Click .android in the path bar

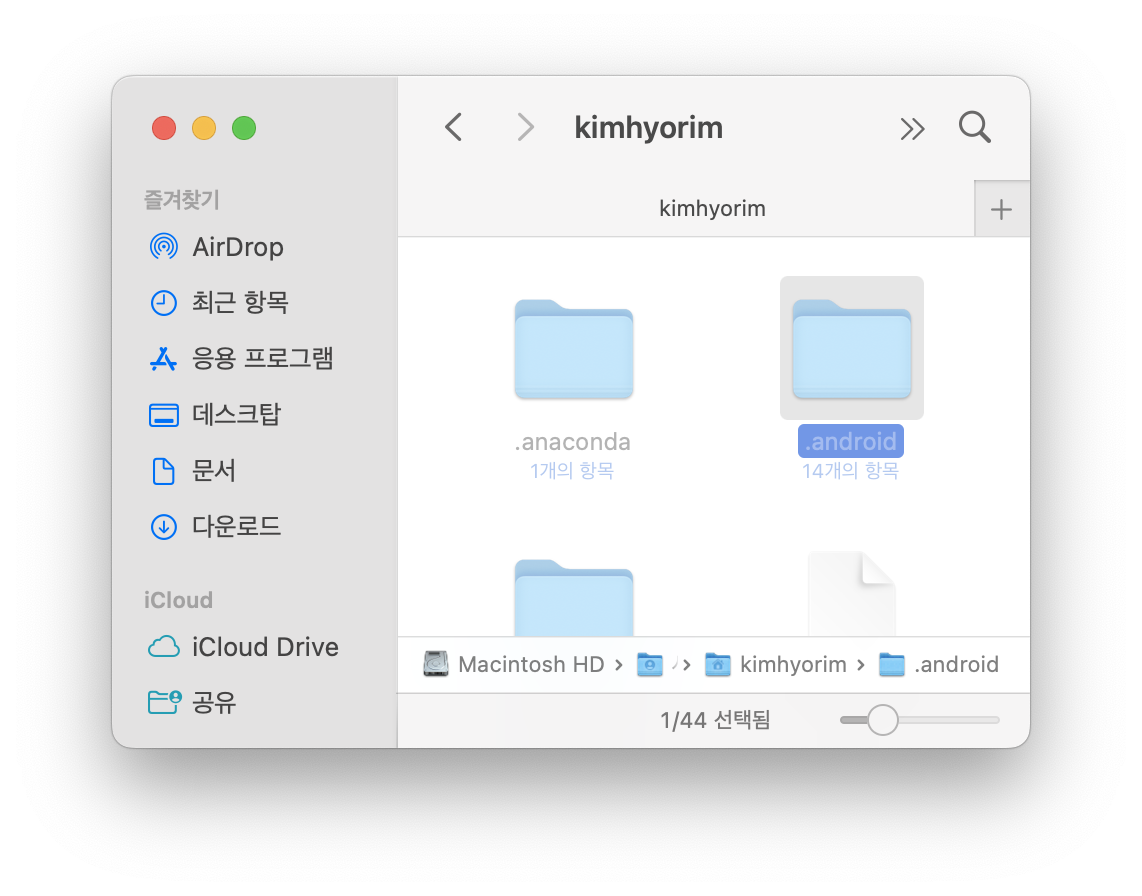(938, 664)
